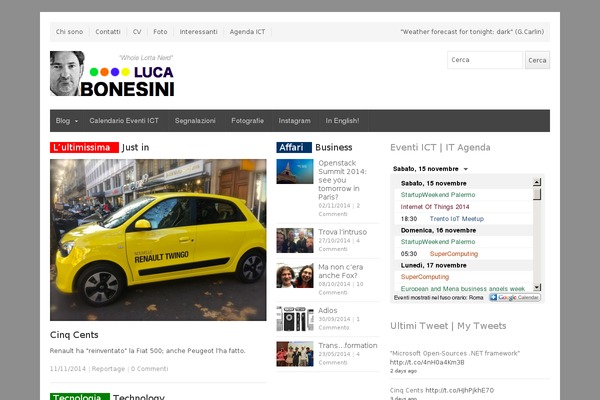
Task: Open European and Mena business angels week
Action: coord(463,289)
